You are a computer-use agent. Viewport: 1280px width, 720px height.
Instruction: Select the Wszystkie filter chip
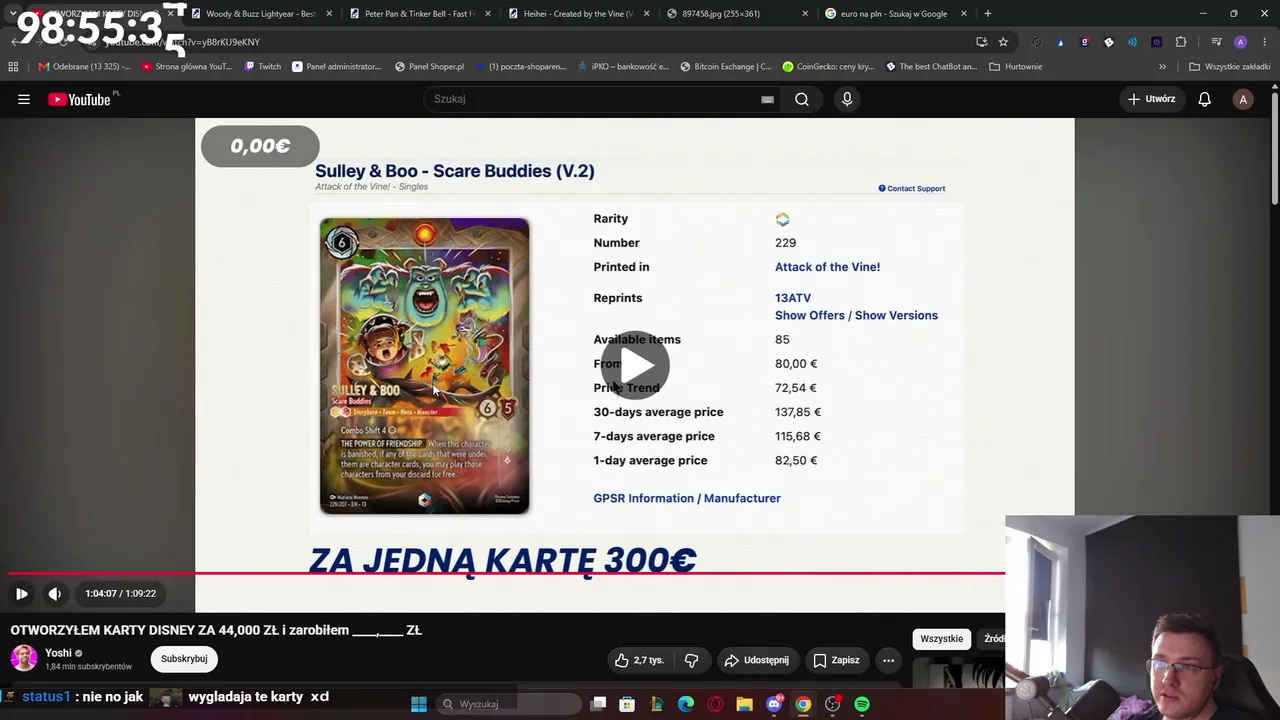[x=941, y=639]
